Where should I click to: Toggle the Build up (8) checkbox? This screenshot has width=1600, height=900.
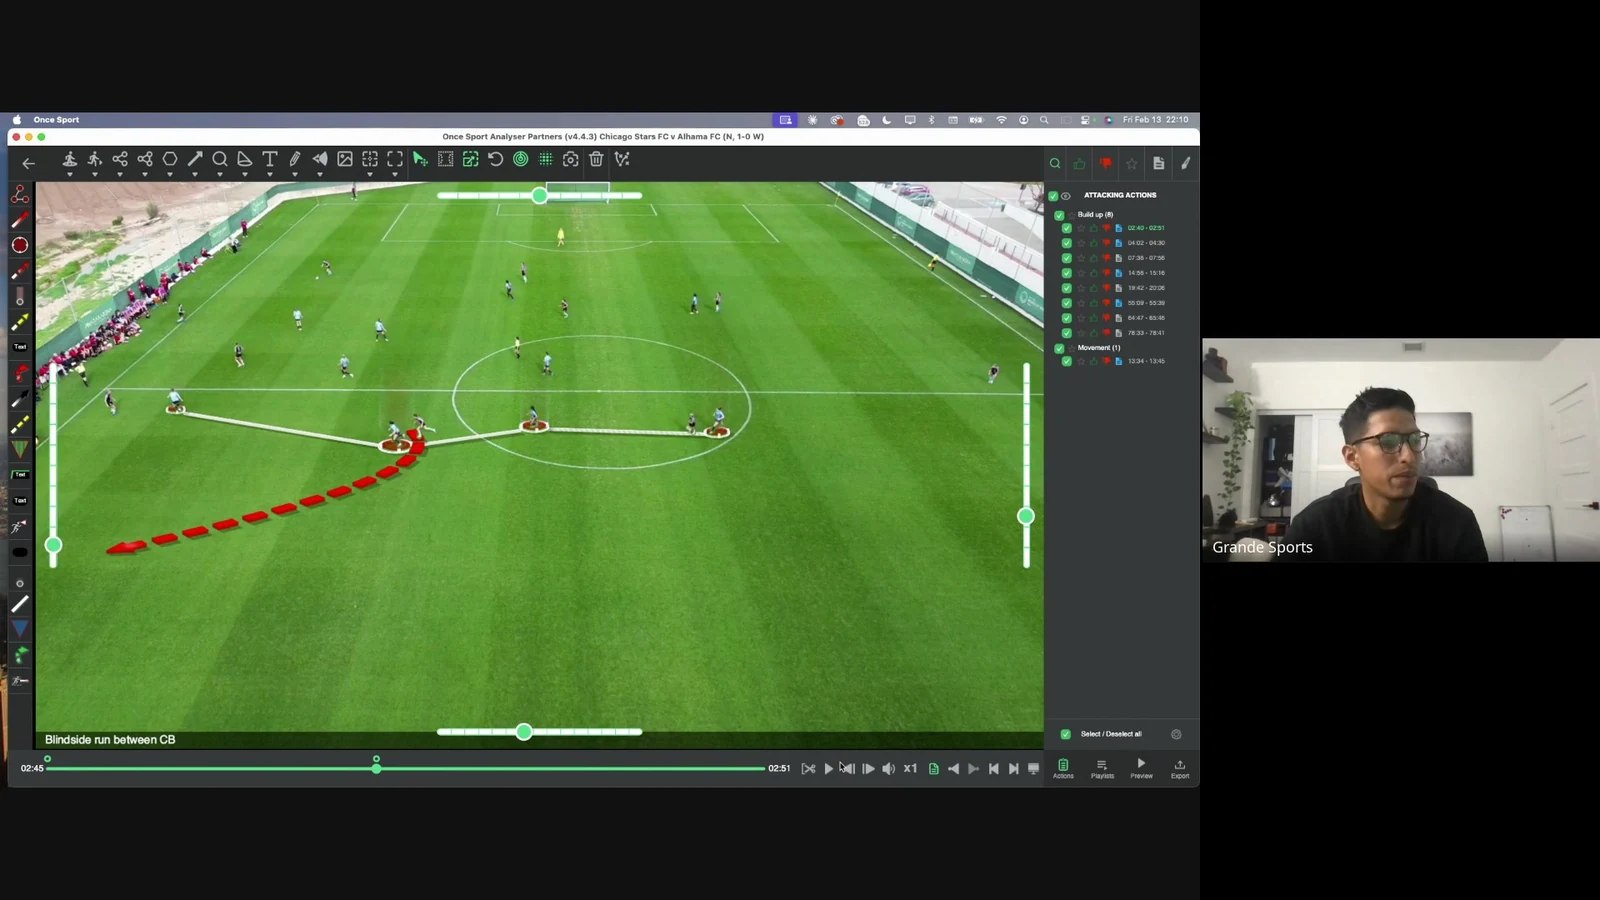tap(1059, 215)
